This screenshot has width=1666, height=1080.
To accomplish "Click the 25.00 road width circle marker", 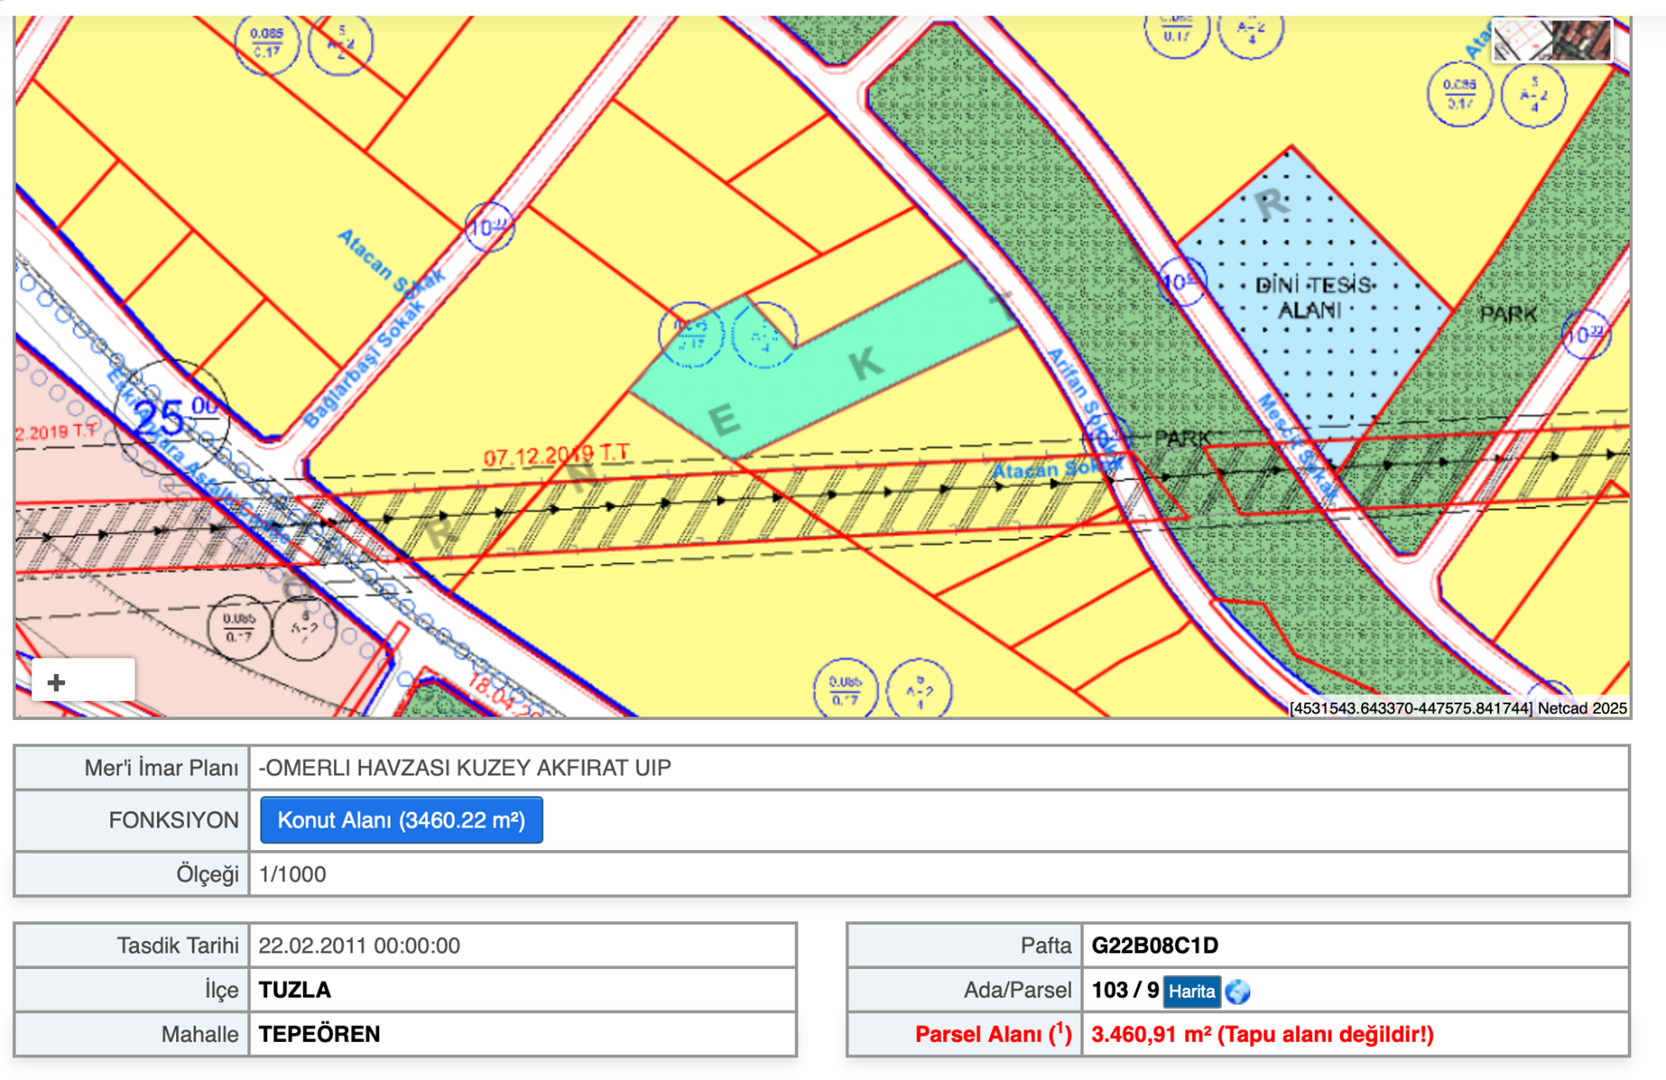I will click(171, 417).
